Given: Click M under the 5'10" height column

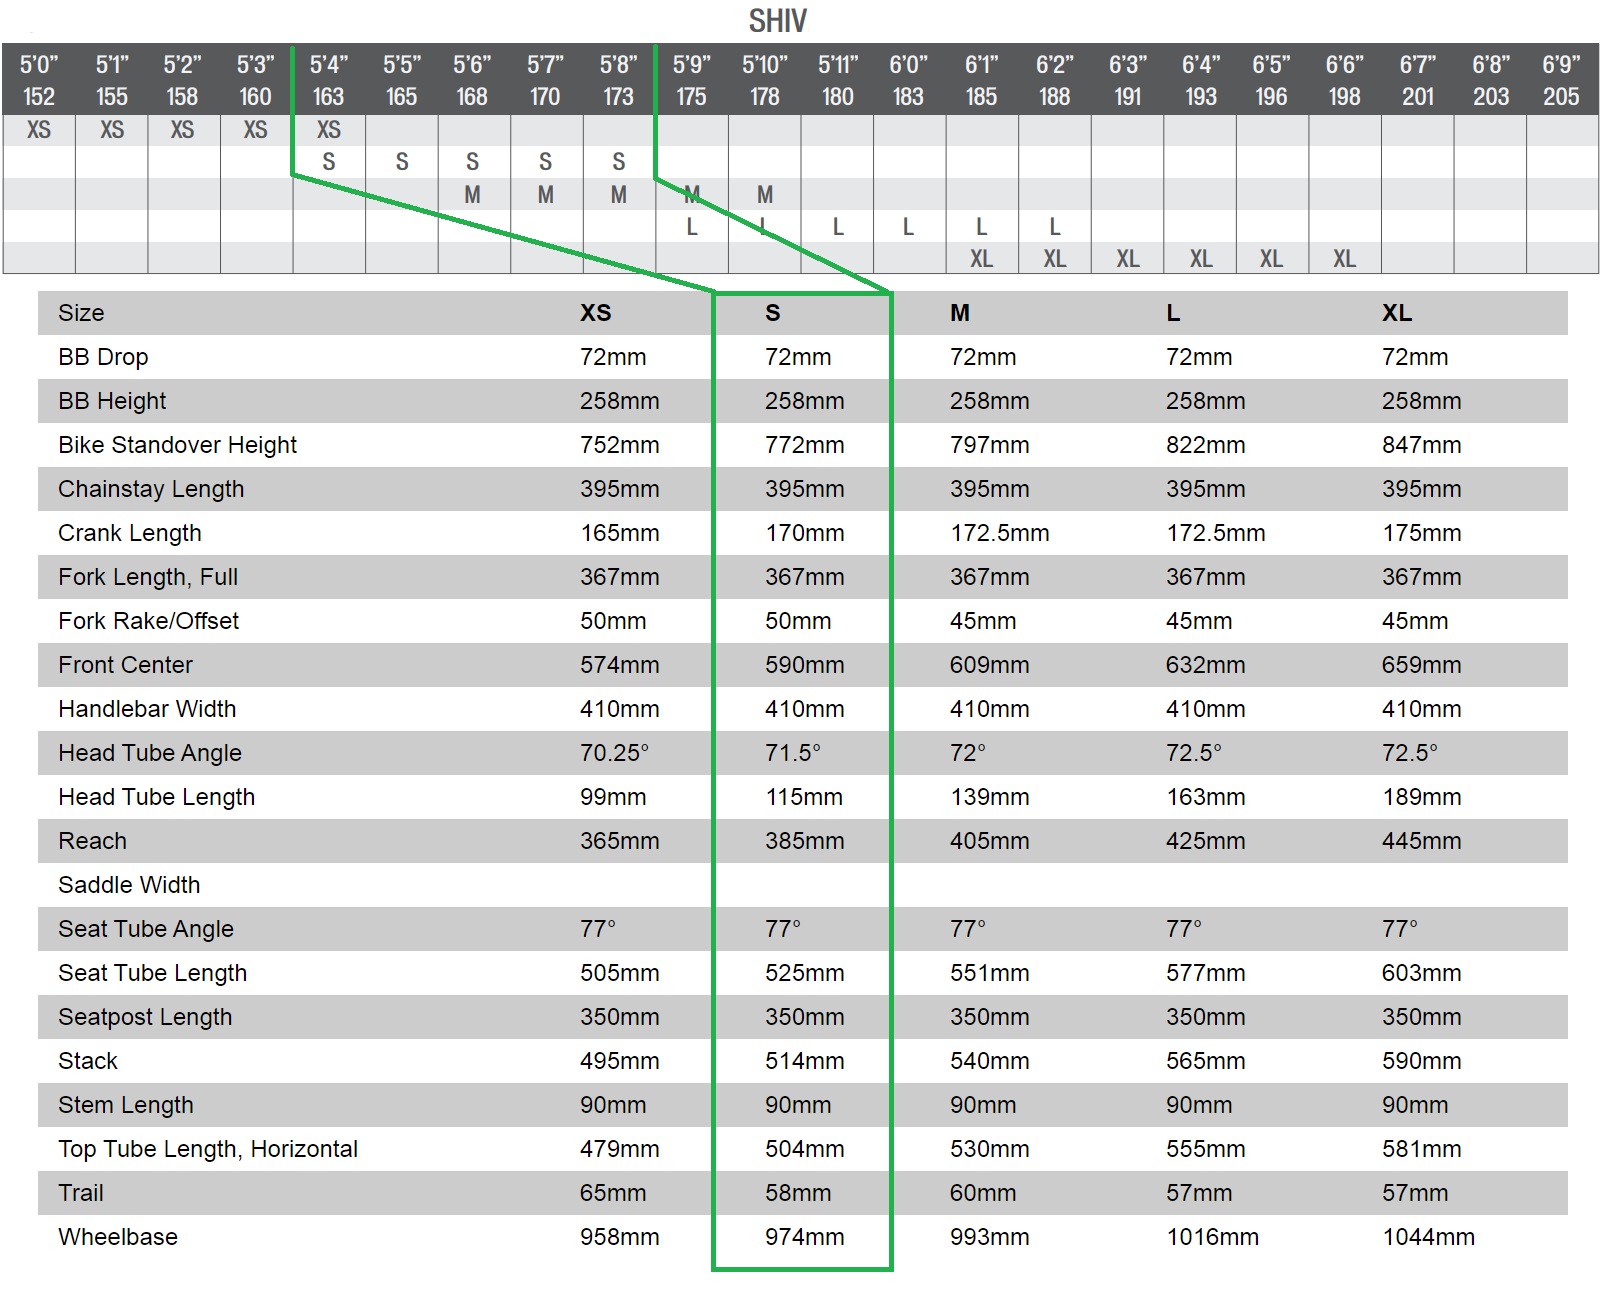Looking at the screenshot, I should point(765,195).
